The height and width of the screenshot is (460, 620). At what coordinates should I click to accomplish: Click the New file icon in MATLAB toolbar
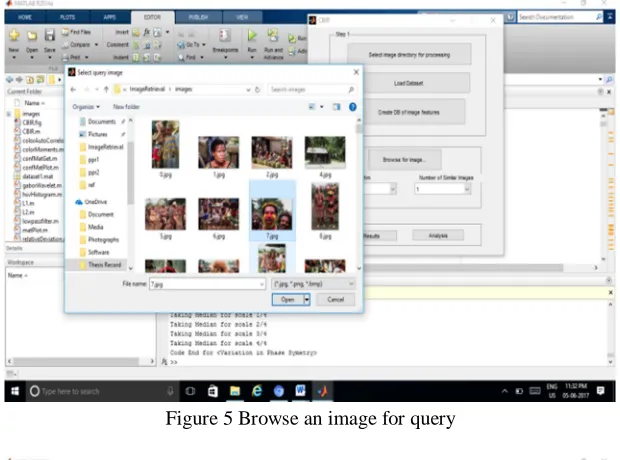[14, 36]
